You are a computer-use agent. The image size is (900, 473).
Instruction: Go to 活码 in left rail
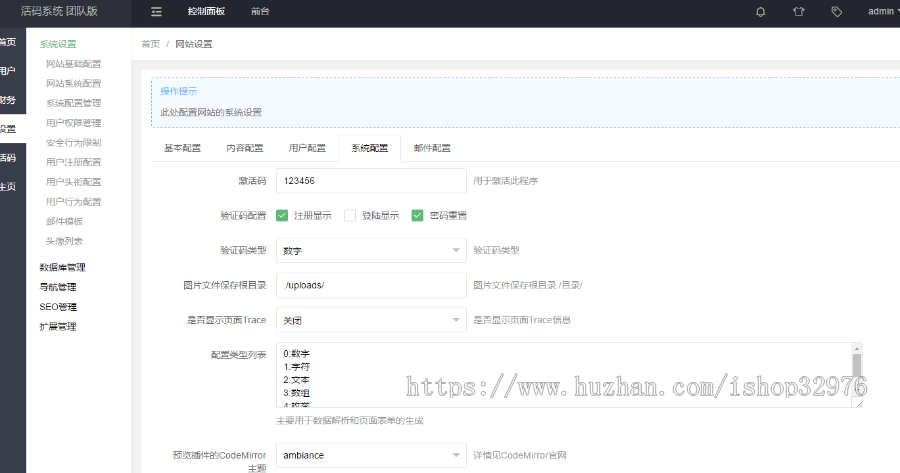[x=13, y=158]
